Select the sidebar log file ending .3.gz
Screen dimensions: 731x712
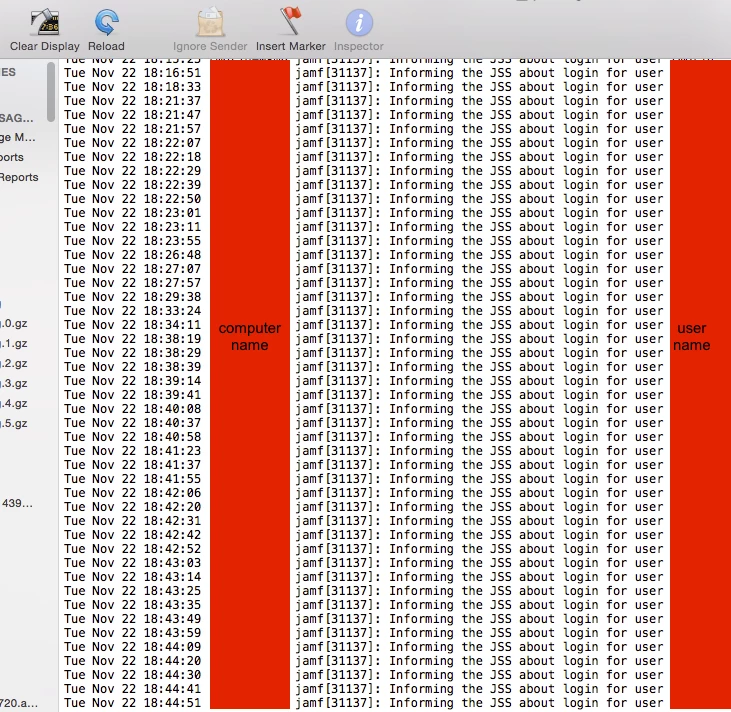pos(14,383)
